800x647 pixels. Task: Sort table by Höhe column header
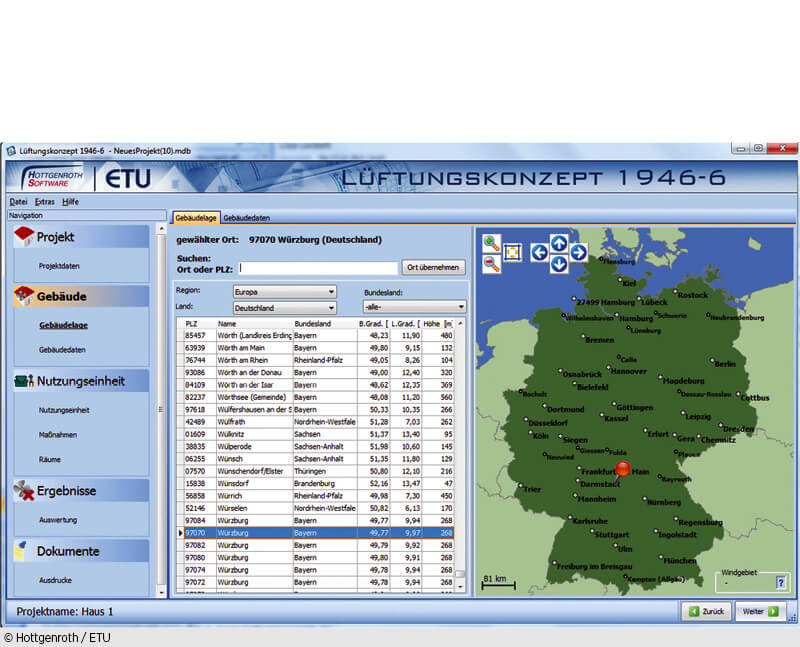pos(438,324)
